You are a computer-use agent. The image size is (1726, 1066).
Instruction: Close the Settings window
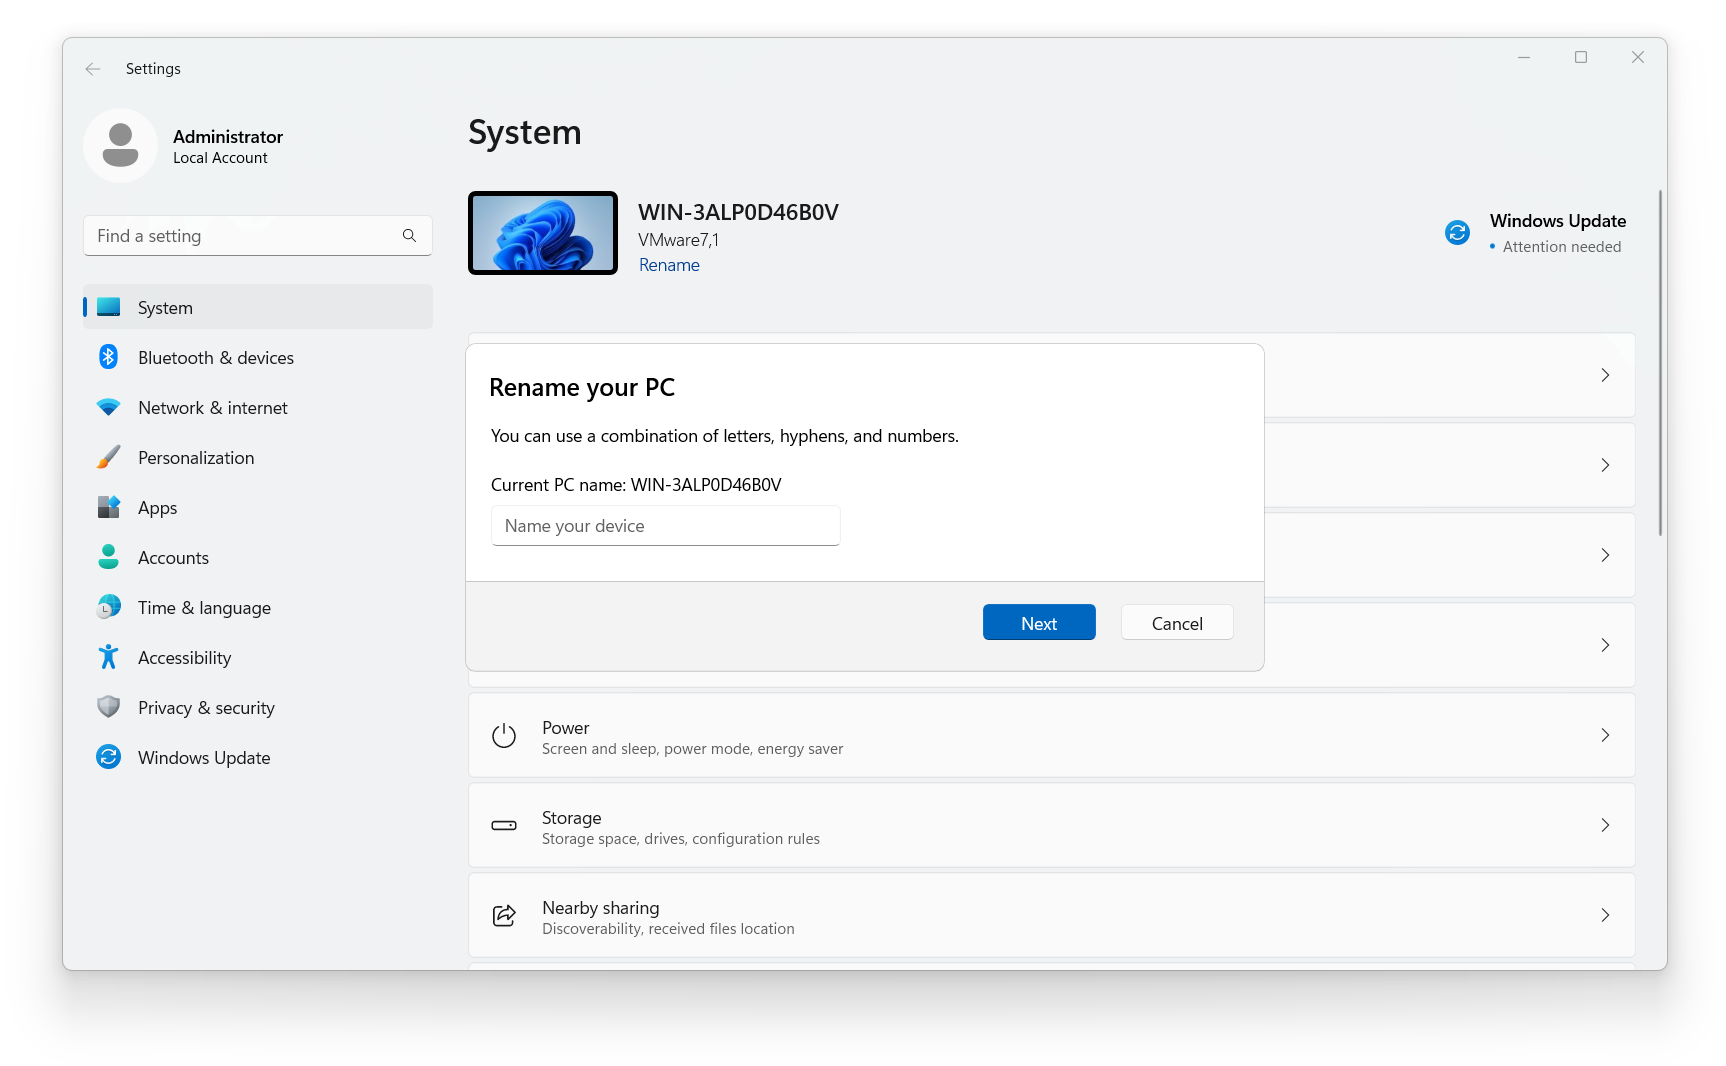[1638, 57]
